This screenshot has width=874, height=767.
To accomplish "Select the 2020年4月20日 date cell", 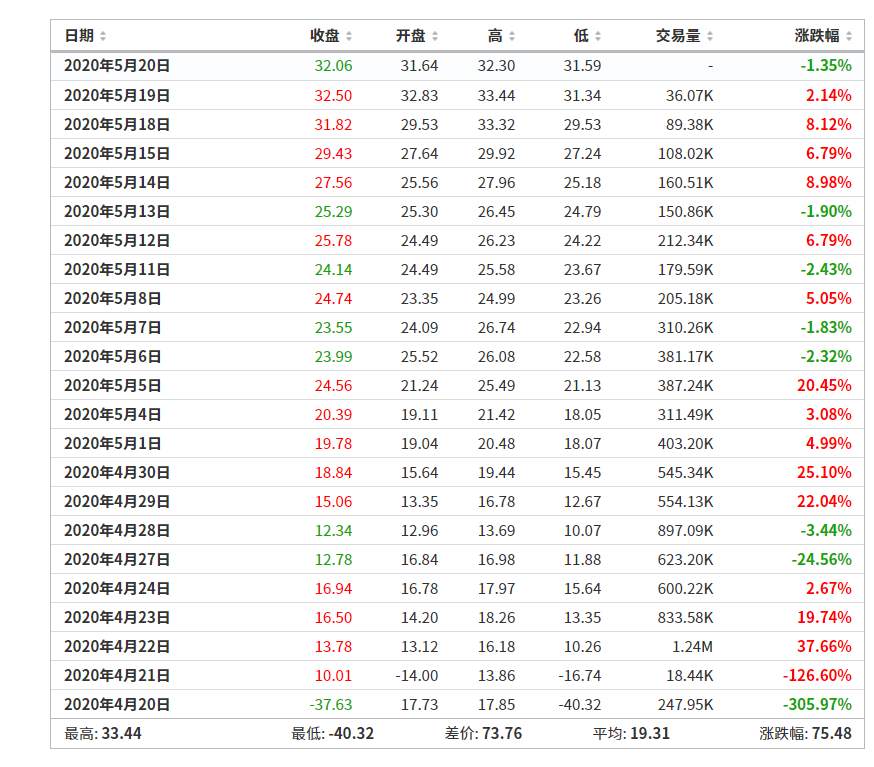I will (x=117, y=704).
